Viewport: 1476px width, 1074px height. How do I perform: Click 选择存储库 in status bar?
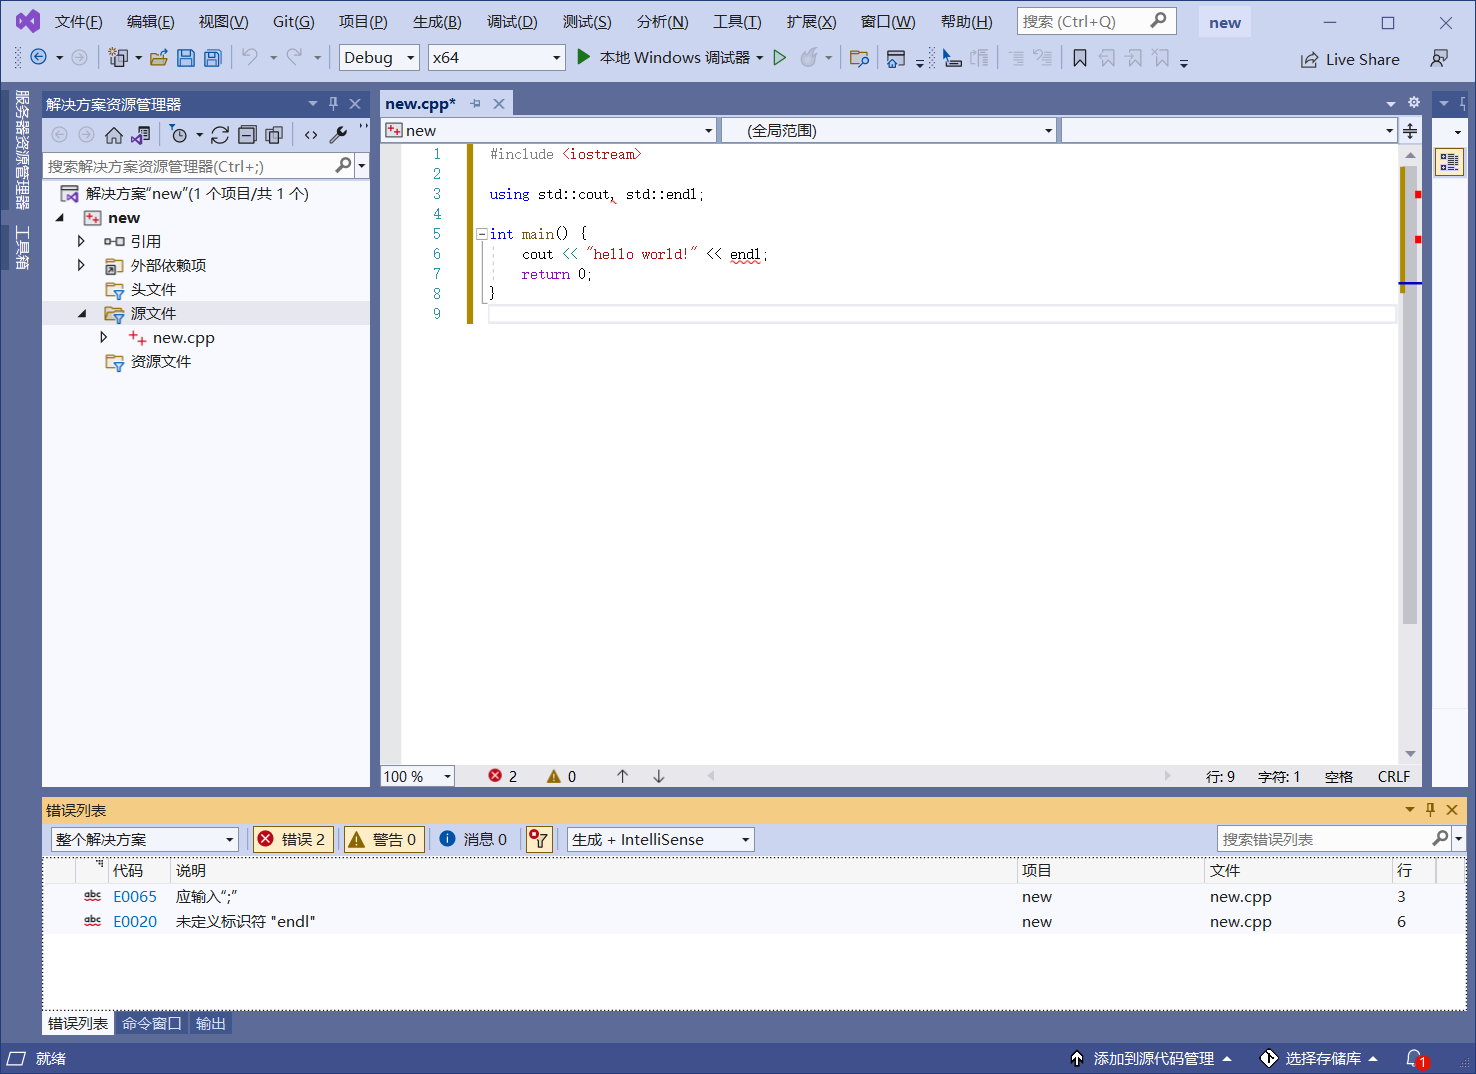click(x=1320, y=1058)
